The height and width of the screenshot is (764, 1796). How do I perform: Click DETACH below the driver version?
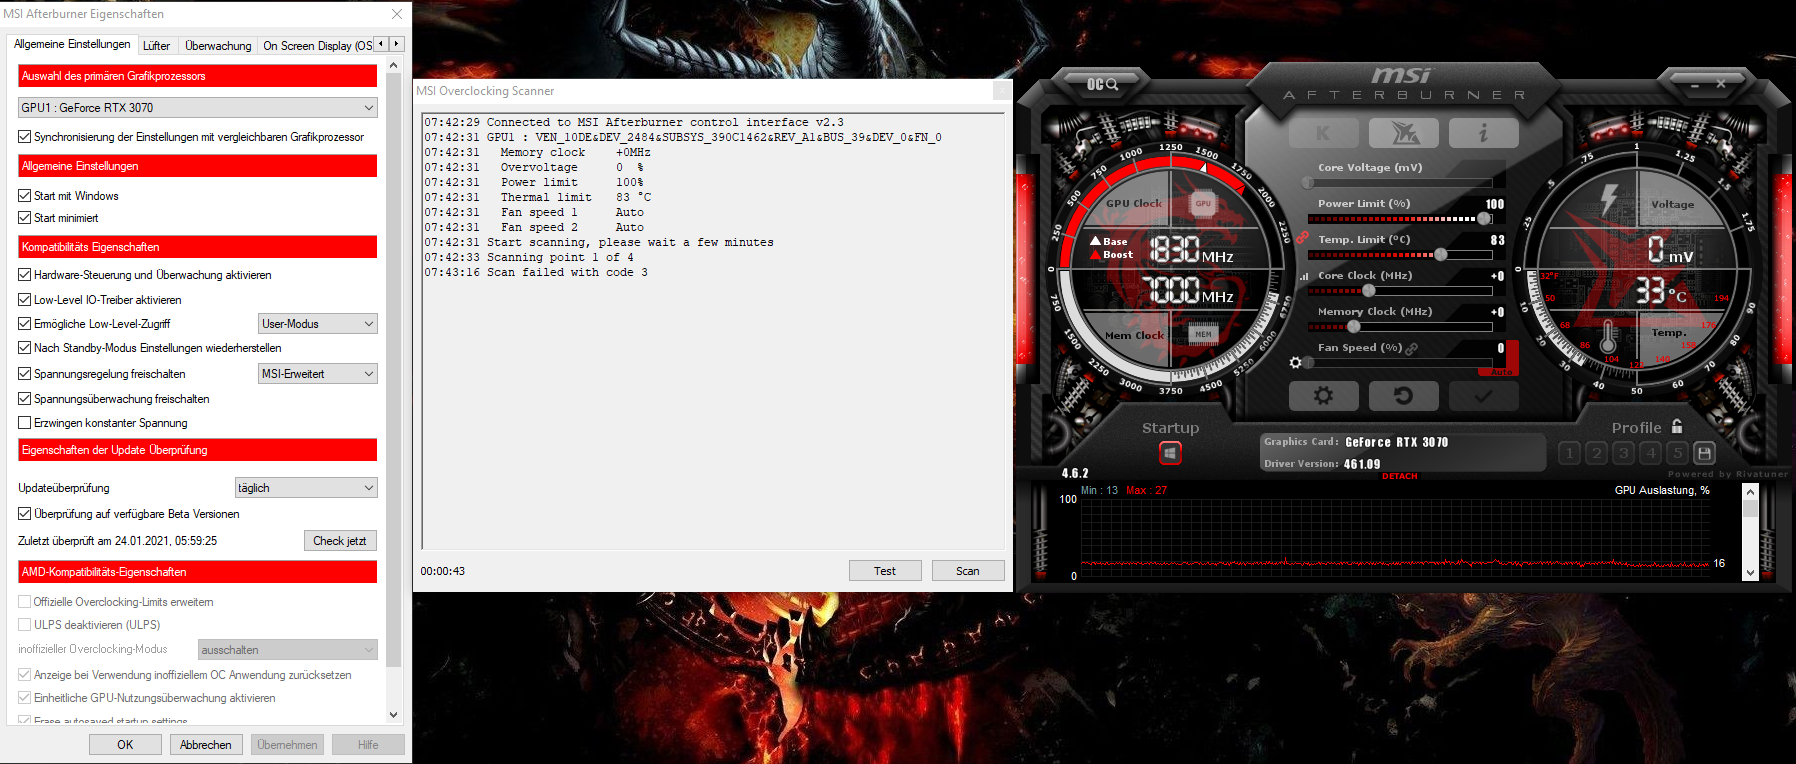click(1400, 477)
